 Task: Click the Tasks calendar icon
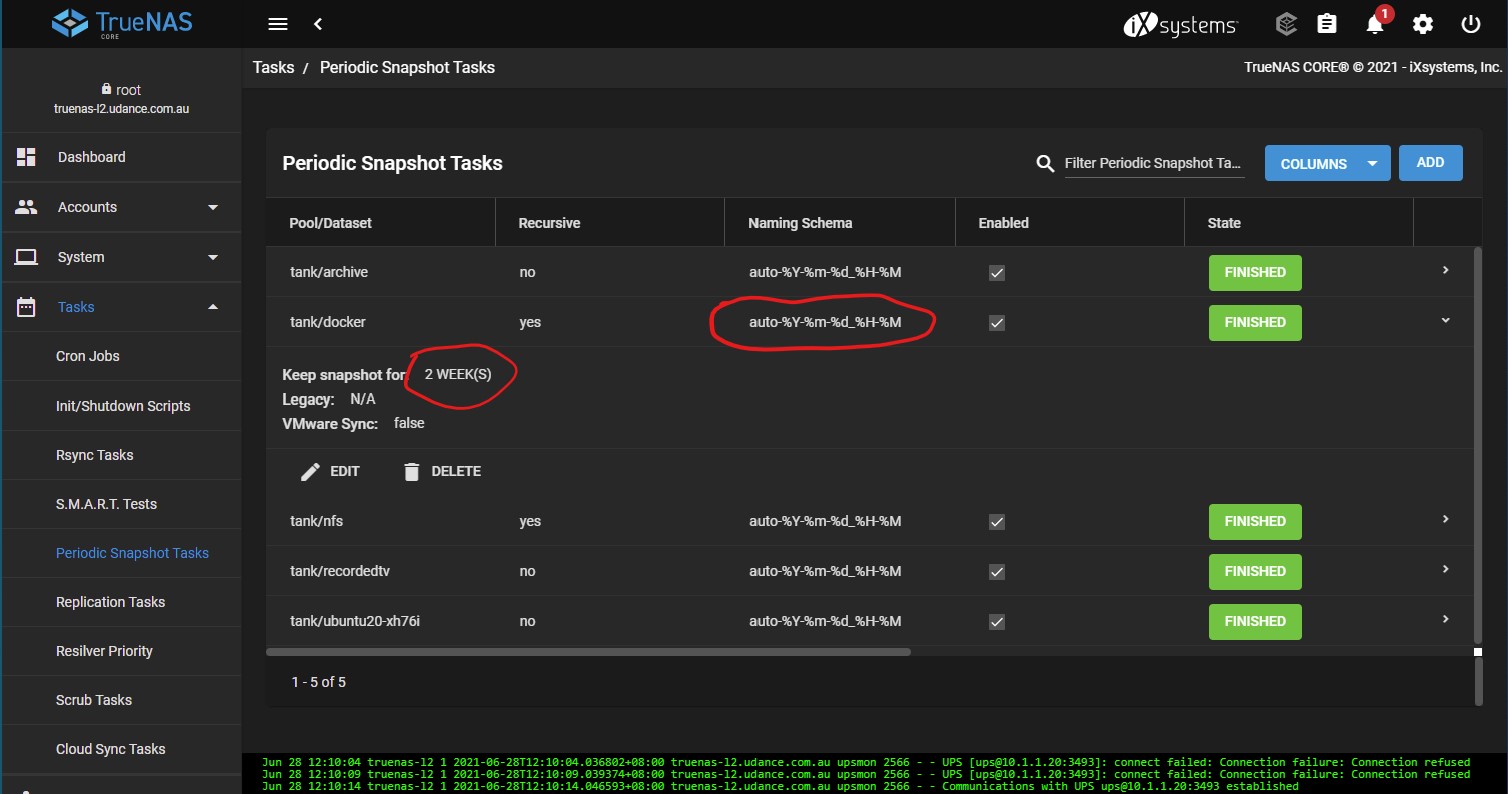tap(26, 307)
